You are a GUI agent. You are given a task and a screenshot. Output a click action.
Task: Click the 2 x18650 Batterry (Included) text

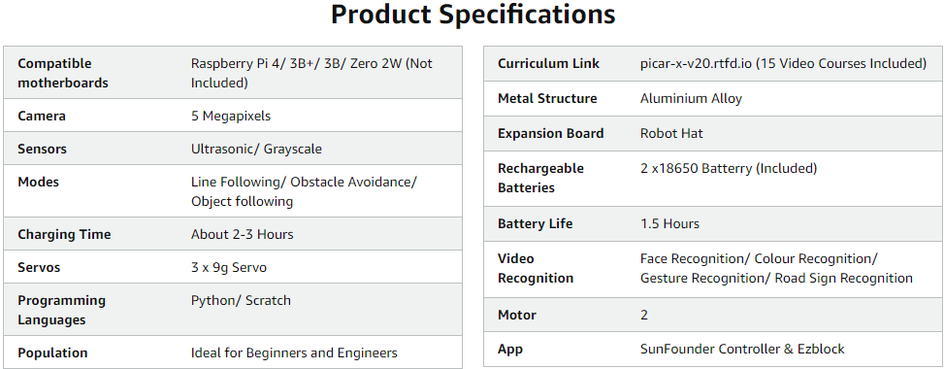coord(729,168)
